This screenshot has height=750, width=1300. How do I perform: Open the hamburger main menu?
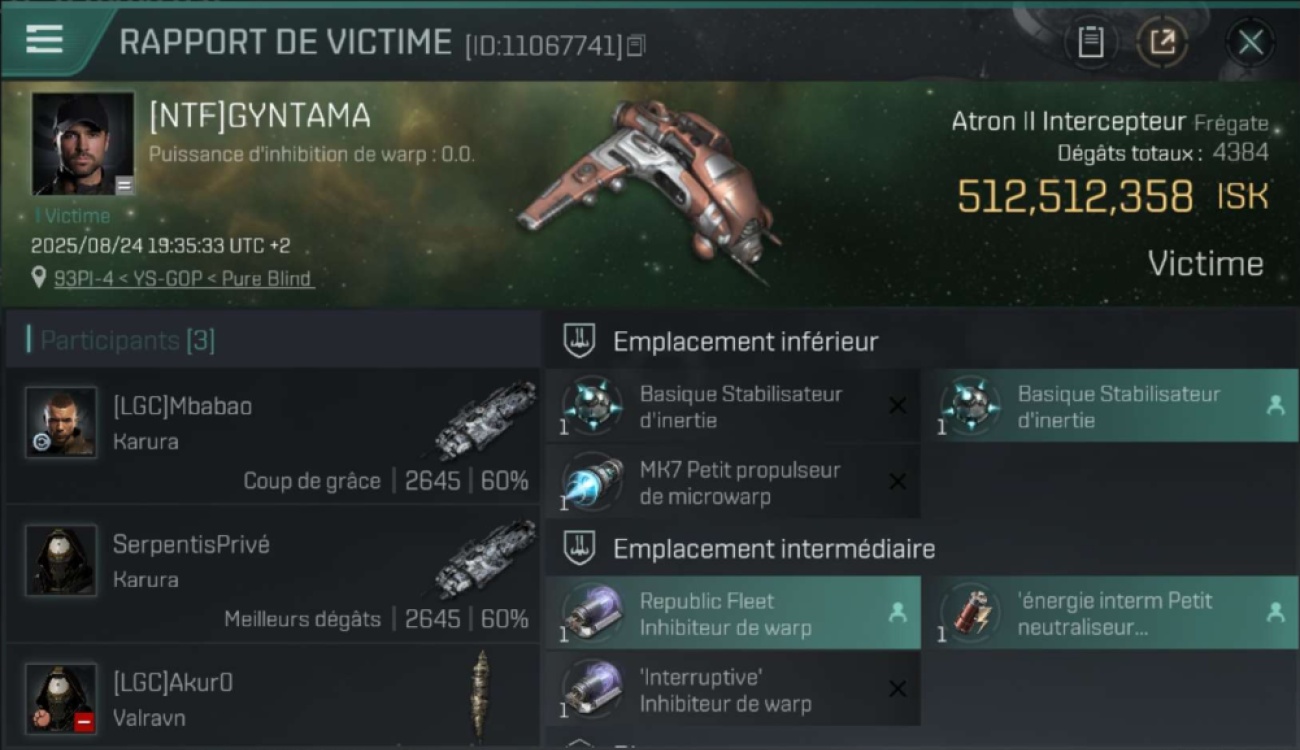(44, 40)
